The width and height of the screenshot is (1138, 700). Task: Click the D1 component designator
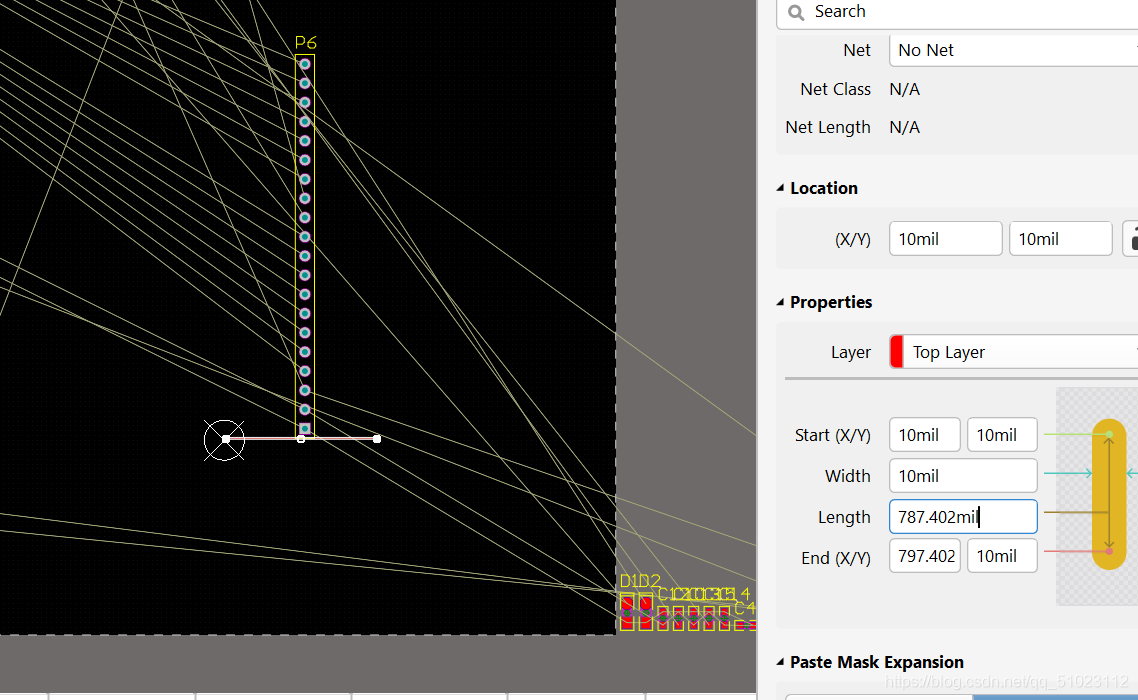coord(629,581)
